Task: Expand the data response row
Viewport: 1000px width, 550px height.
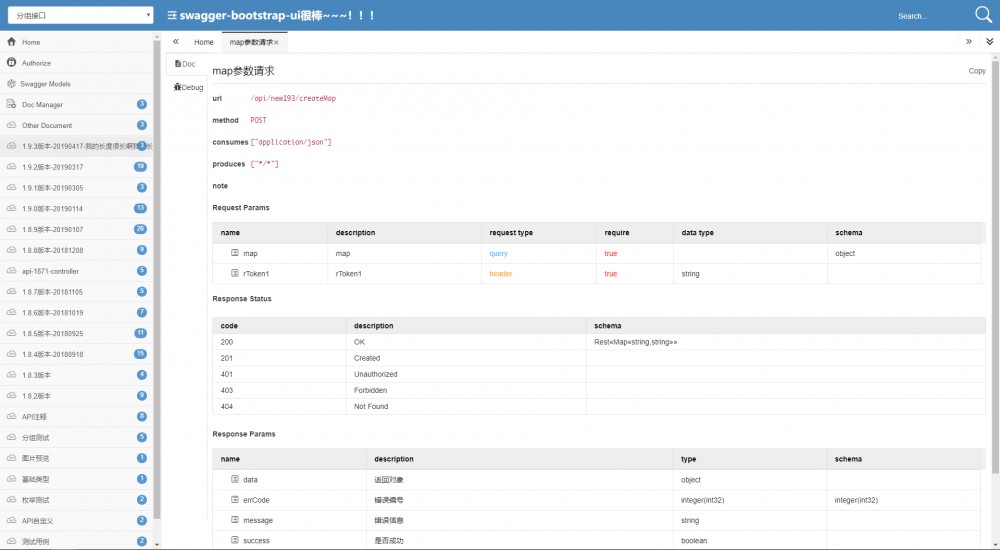Action: pyautogui.click(x=235, y=480)
